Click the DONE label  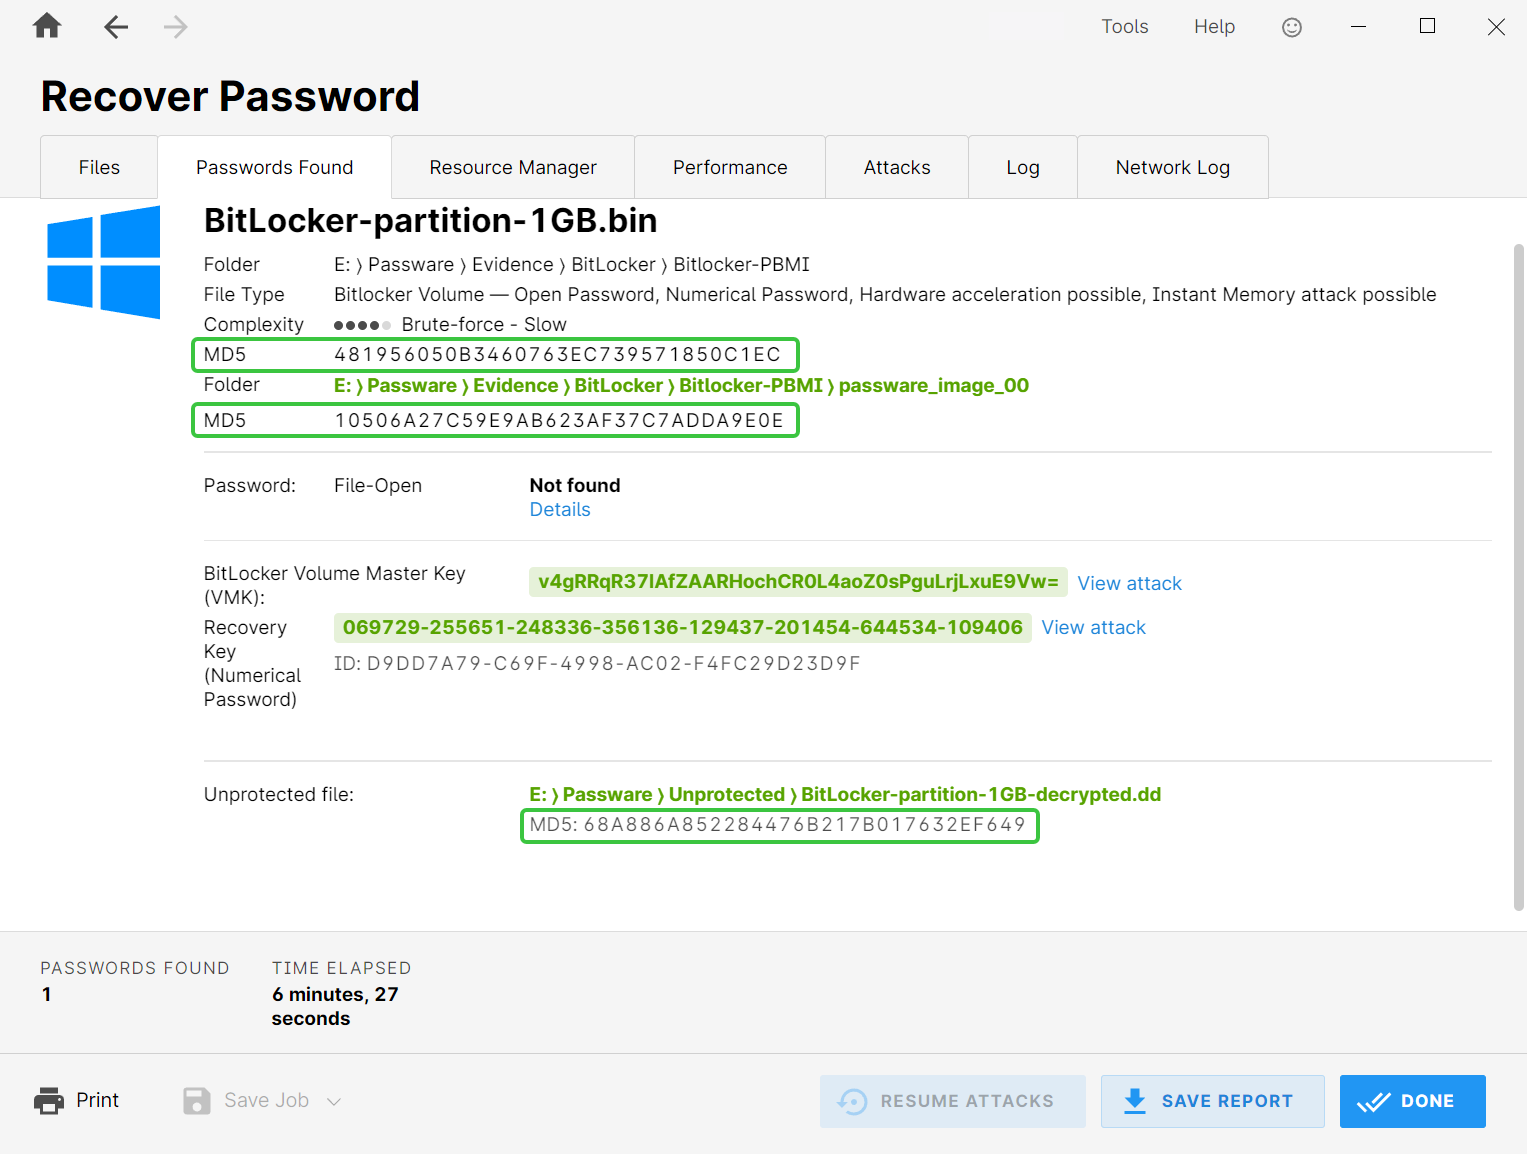pos(1427,1101)
